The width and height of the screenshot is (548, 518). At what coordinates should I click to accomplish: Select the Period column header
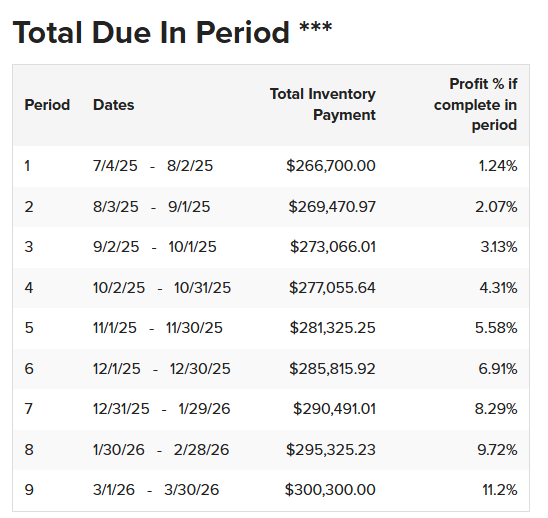47,105
